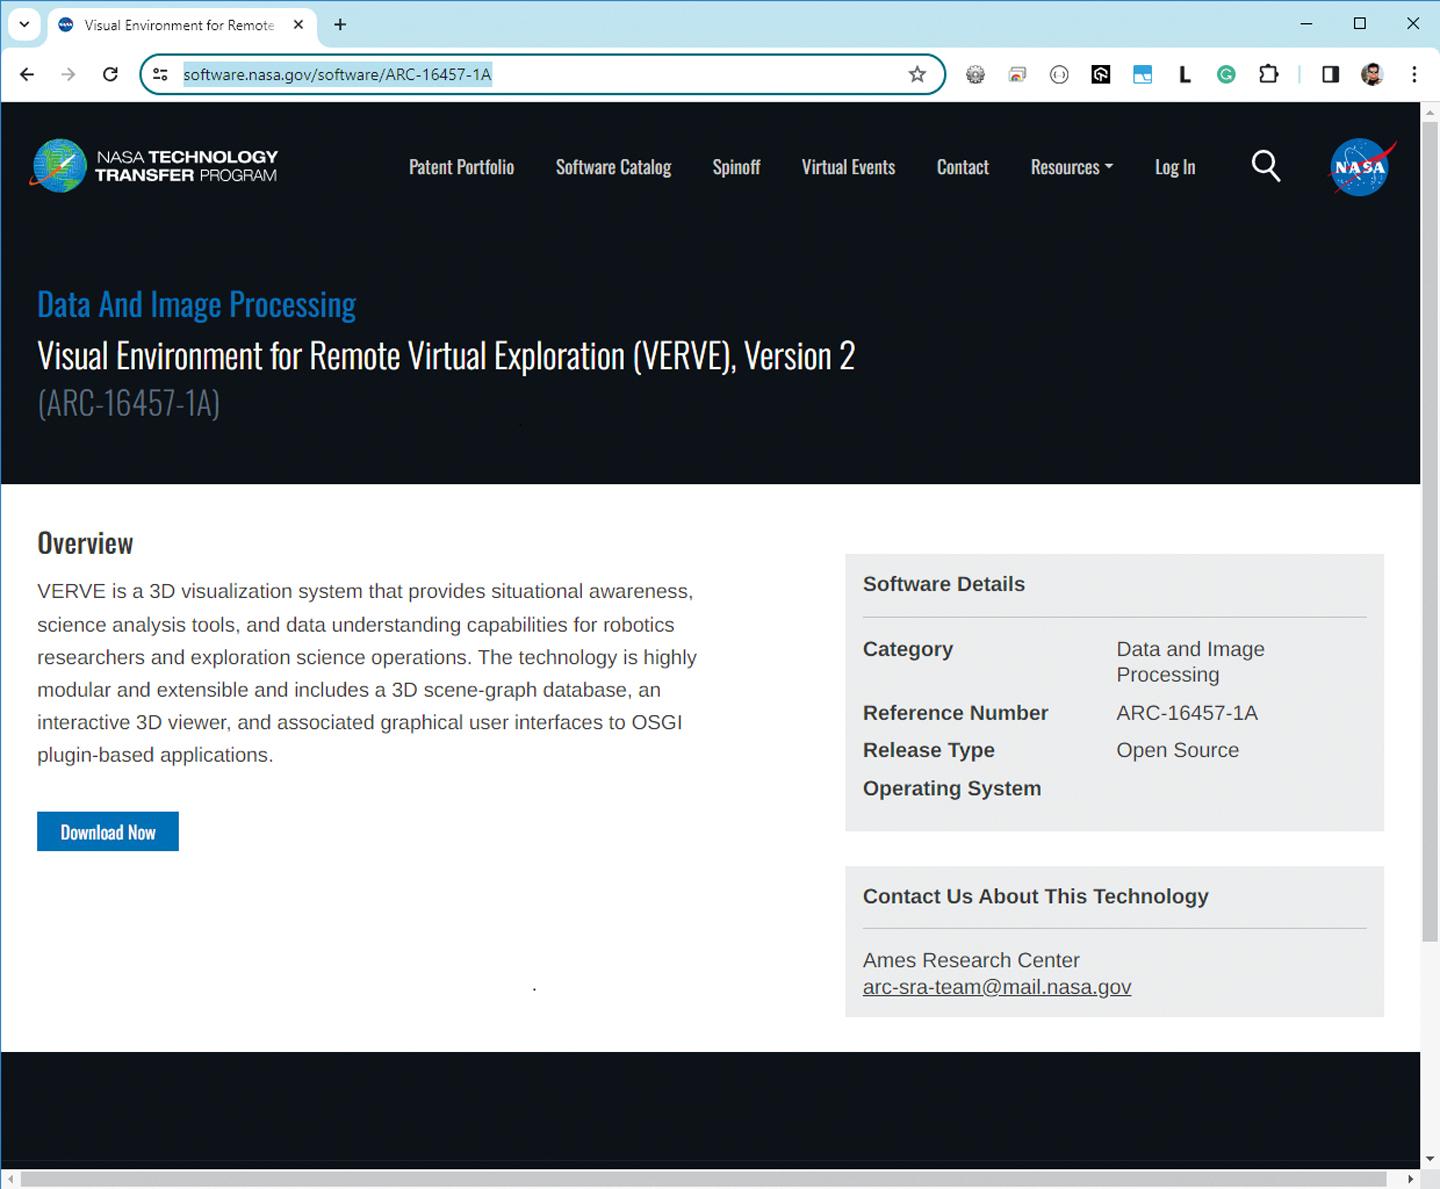This screenshot has height=1189, width=1440.
Task: Click the browser forward arrow
Action: [68, 74]
